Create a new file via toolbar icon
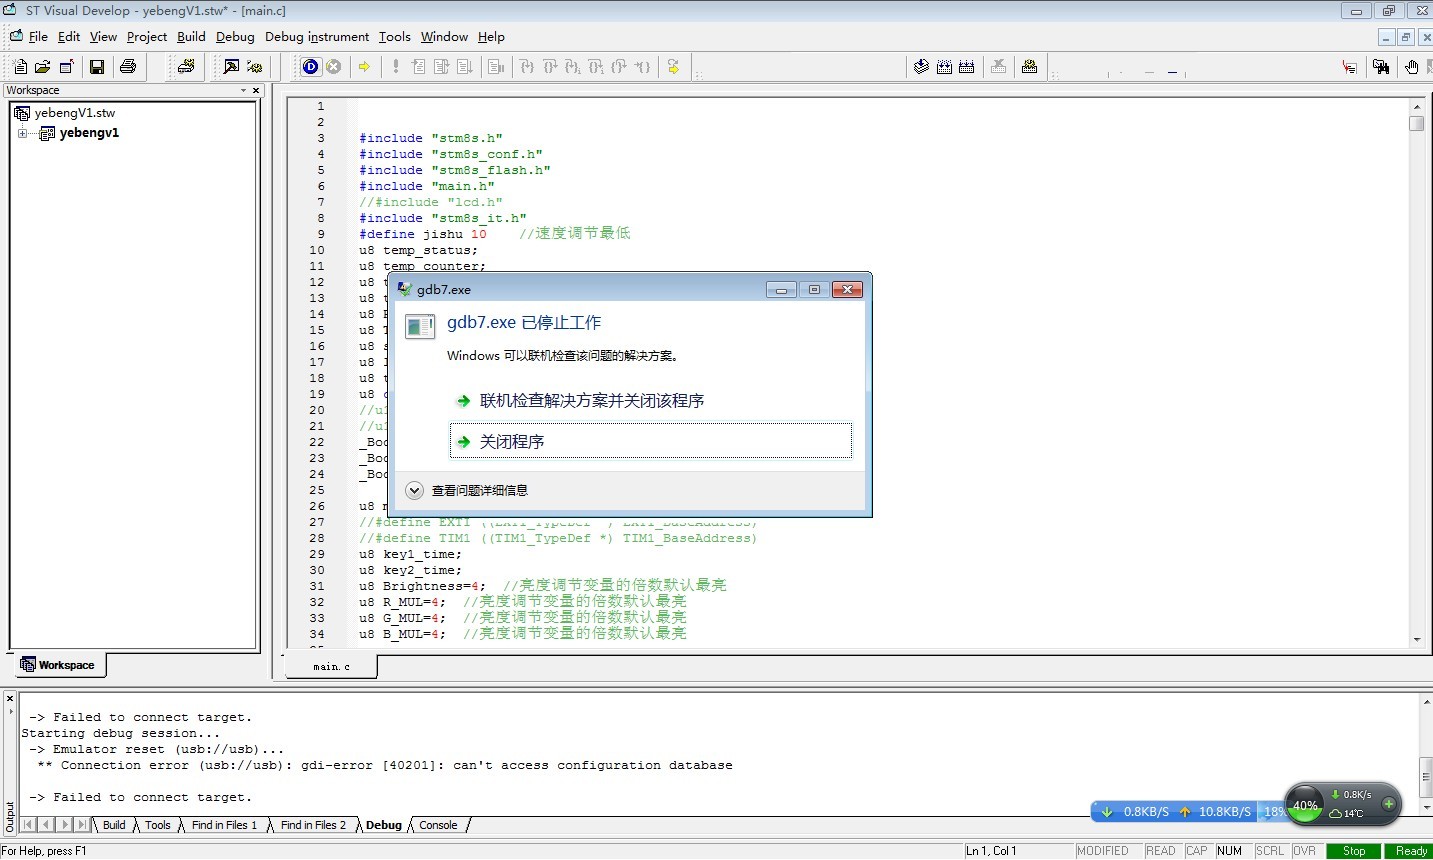This screenshot has width=1433, height=860. [20, 67]
